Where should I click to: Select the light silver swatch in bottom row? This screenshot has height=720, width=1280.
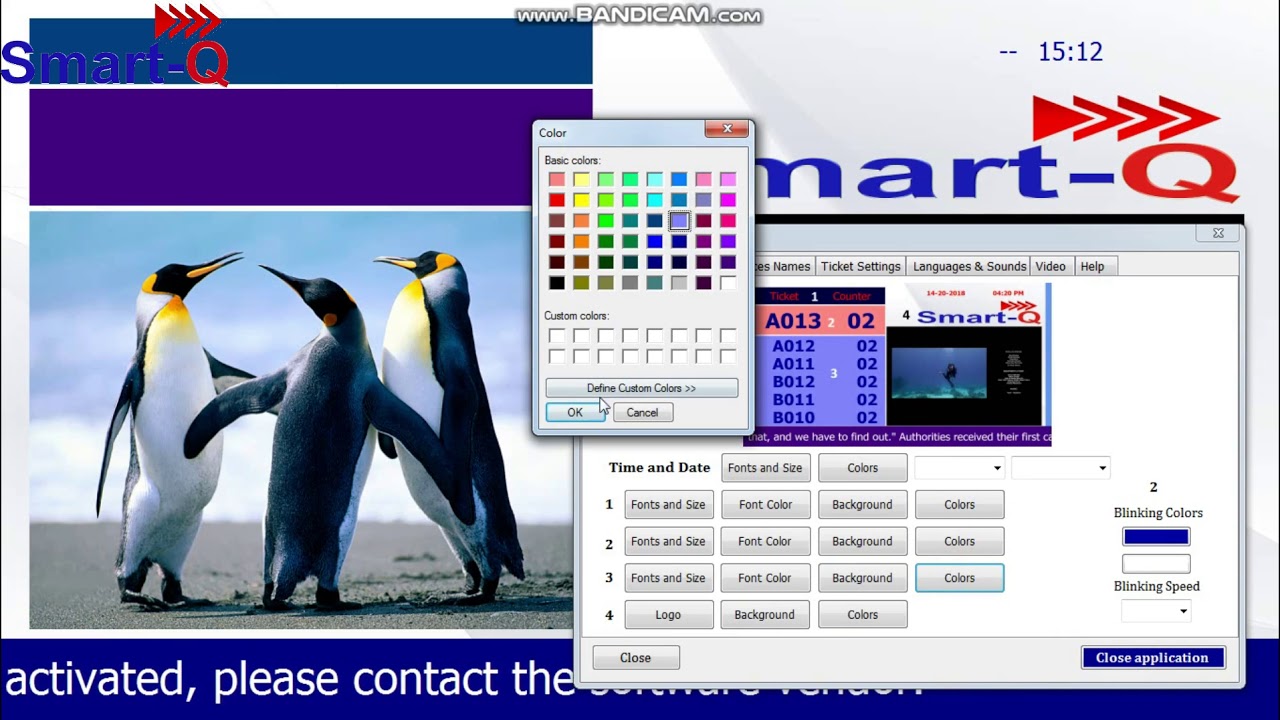(679, 283)
